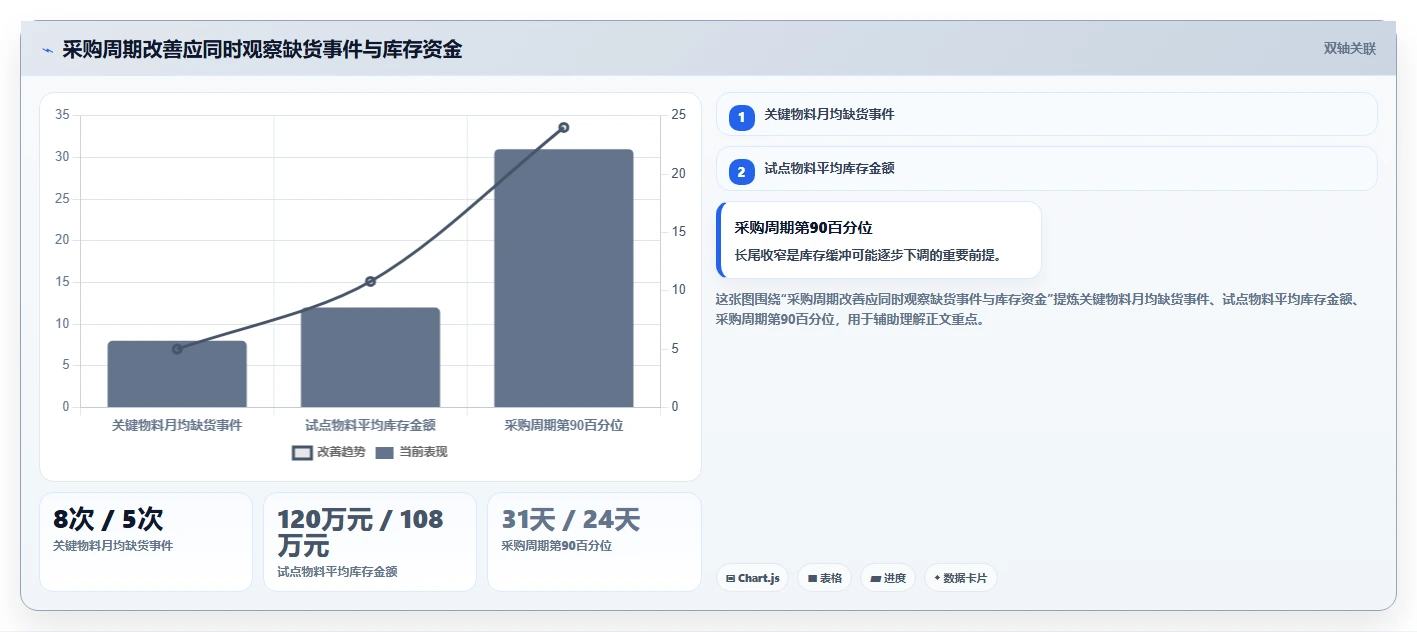Click the right axis value 25
The width and height of the screenshot is (1417, 632).
click(678, 115)
